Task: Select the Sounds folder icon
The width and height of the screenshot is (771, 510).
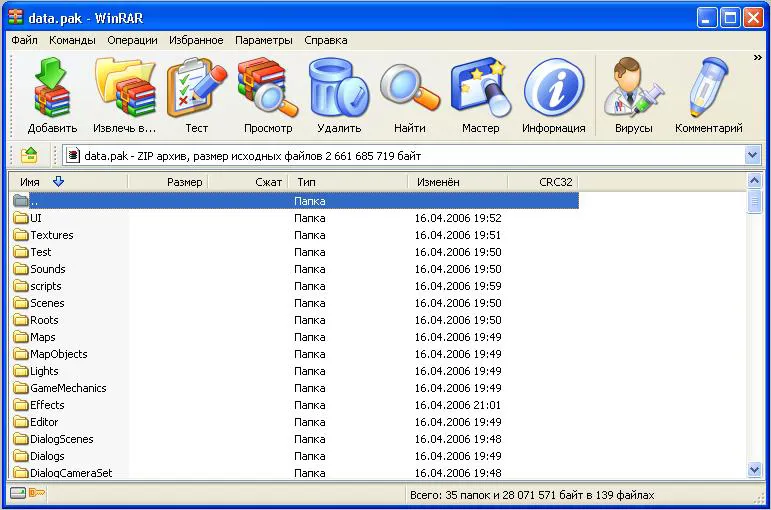Action: pos(21,269)
